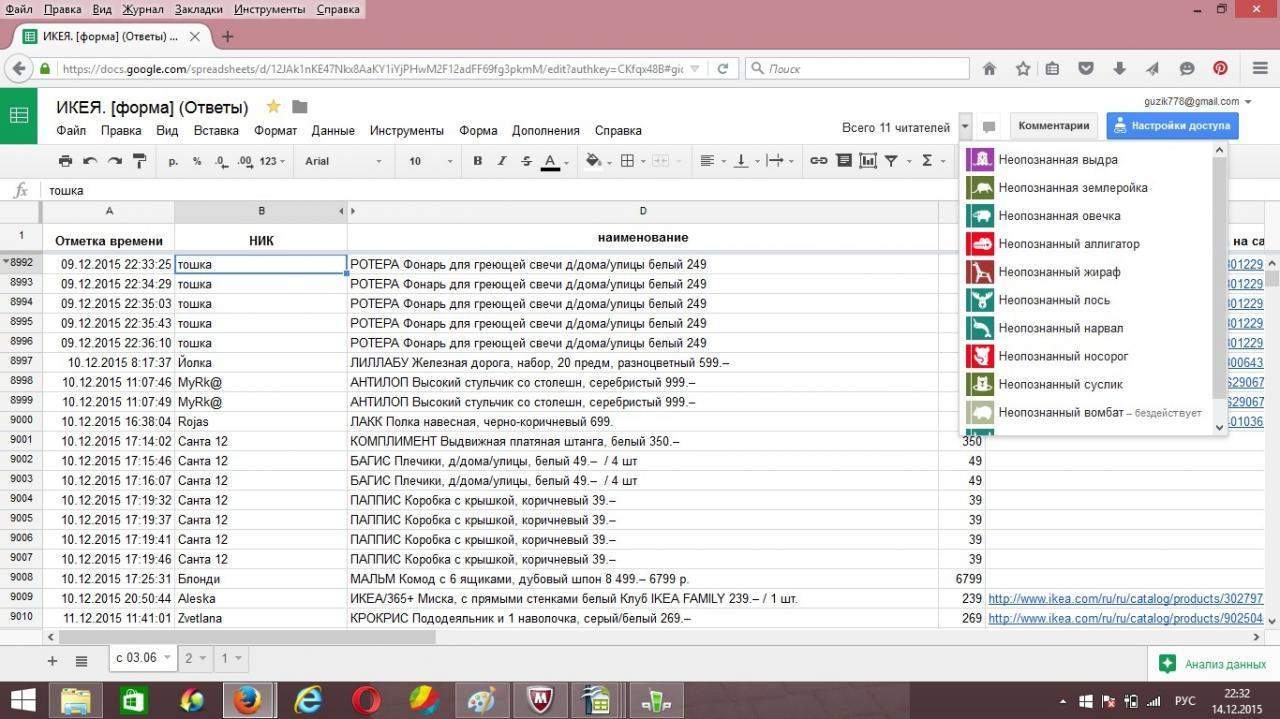Open Firefox downloads arrow

click(1119, 69)
